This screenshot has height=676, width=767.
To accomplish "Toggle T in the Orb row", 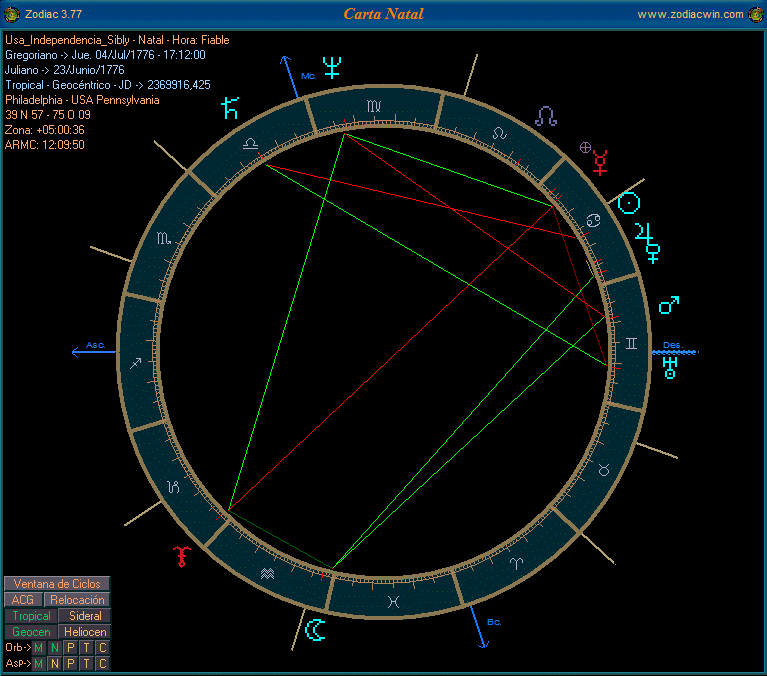I will click(x=87, y=648).
